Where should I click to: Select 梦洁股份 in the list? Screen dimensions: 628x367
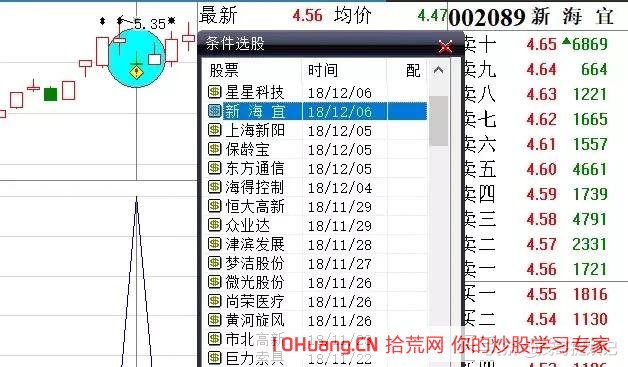click(x=255, y=263)
